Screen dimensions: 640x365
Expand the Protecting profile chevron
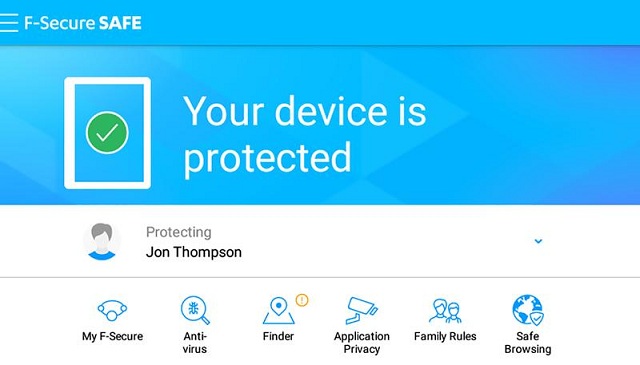click(538, 241)
